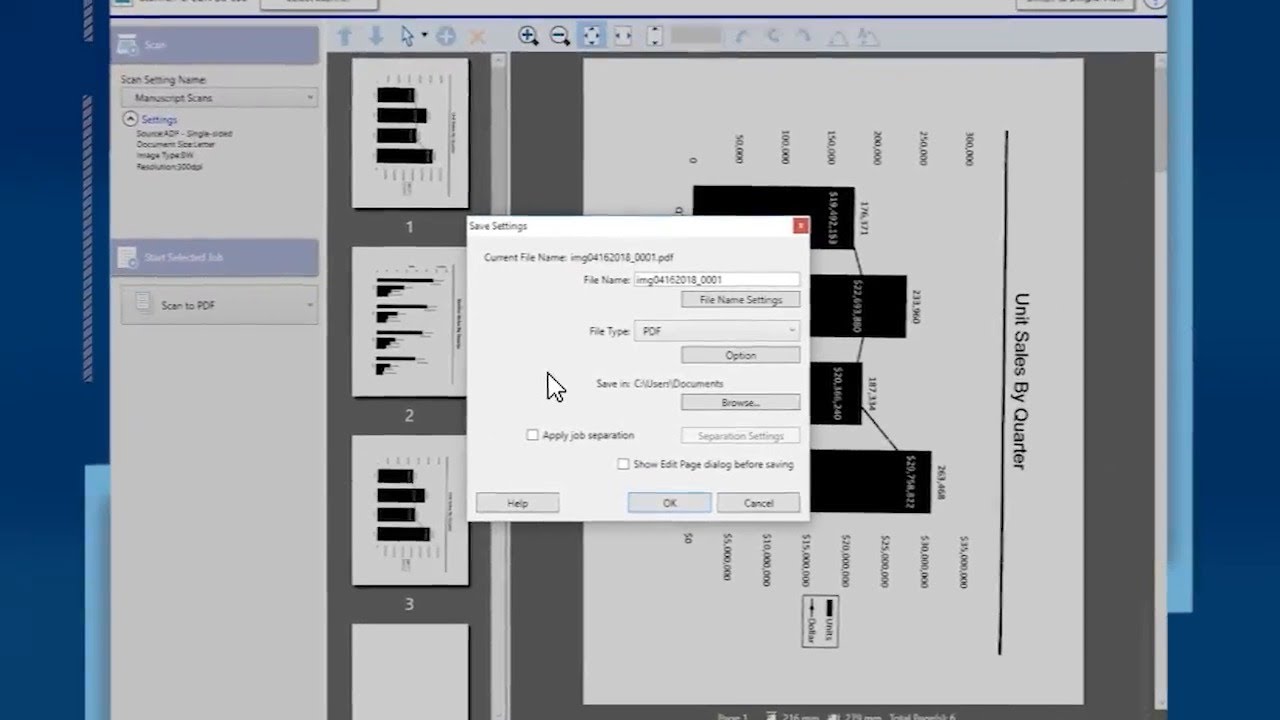This screenshot has width=1280, height=720.
Task: Toggle Show Edit Page dialog before saving
Action: point(623,464)
